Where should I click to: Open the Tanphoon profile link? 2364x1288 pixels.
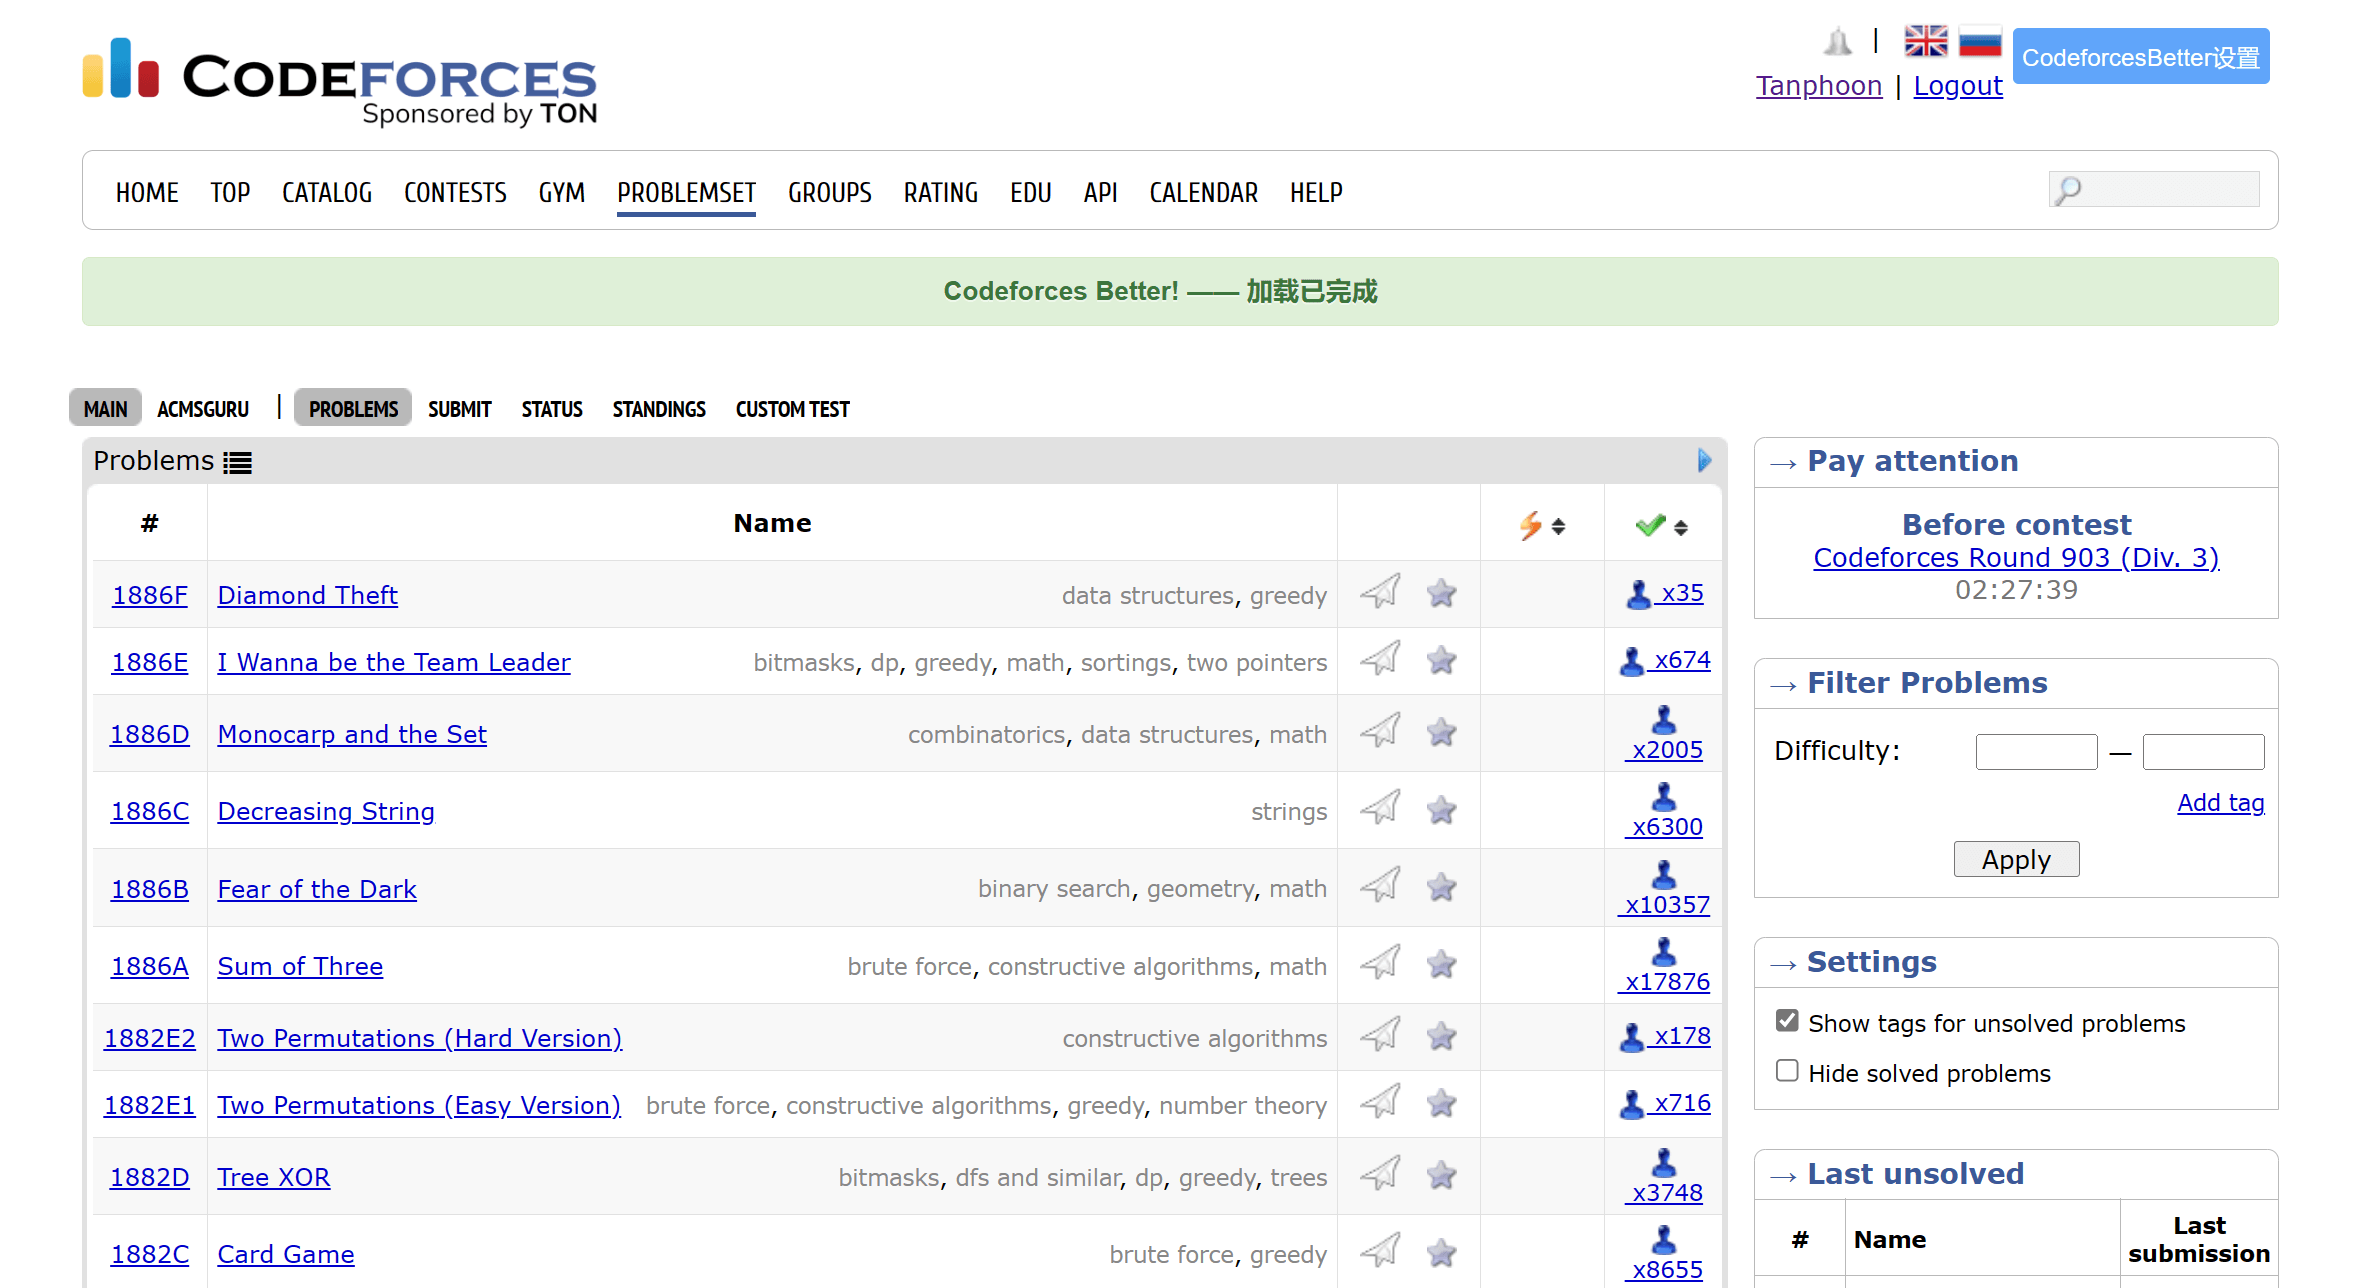pos(1819,86)
